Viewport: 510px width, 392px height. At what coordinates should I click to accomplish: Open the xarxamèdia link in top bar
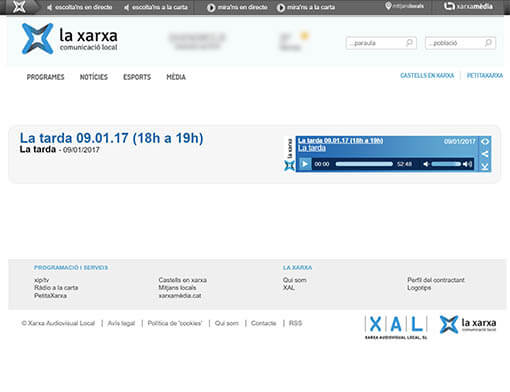pyautogui.click(x=468, y=6)
